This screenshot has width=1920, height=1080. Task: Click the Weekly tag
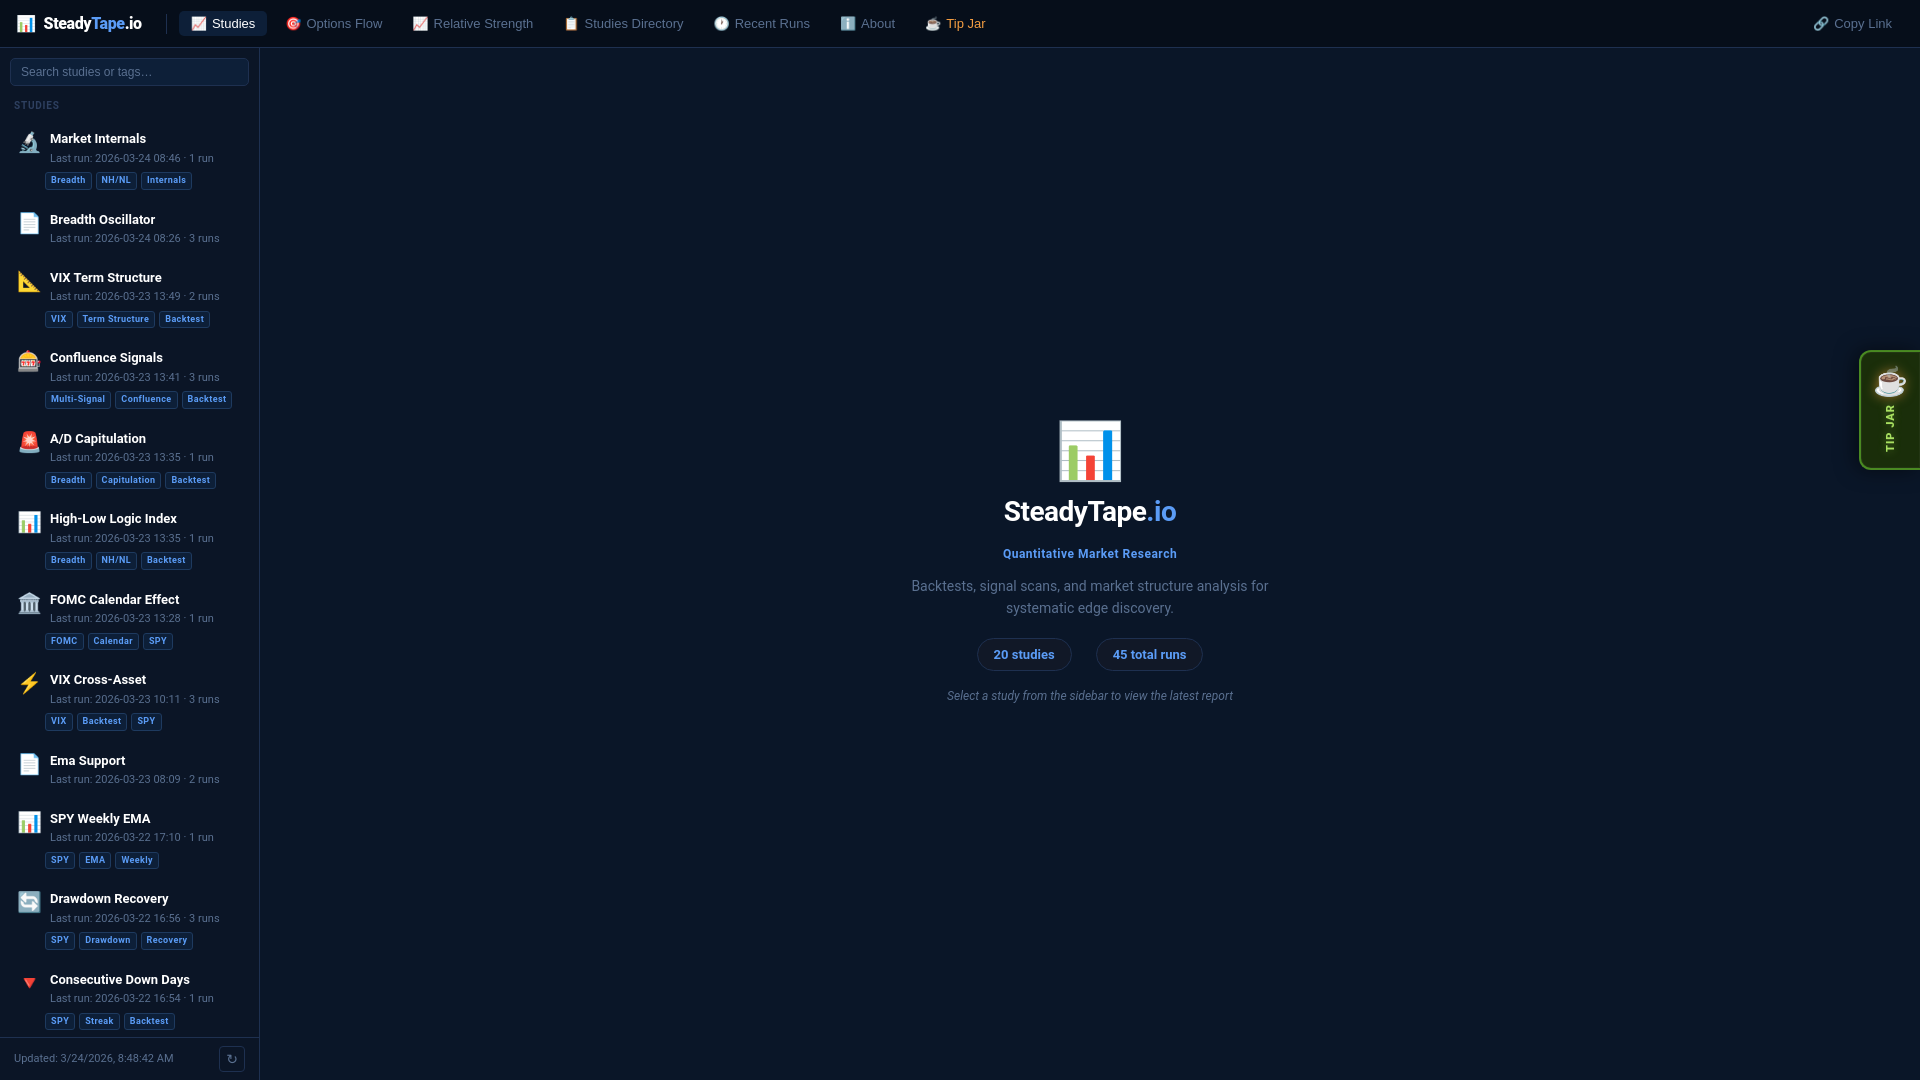click(x=137, y=861)
